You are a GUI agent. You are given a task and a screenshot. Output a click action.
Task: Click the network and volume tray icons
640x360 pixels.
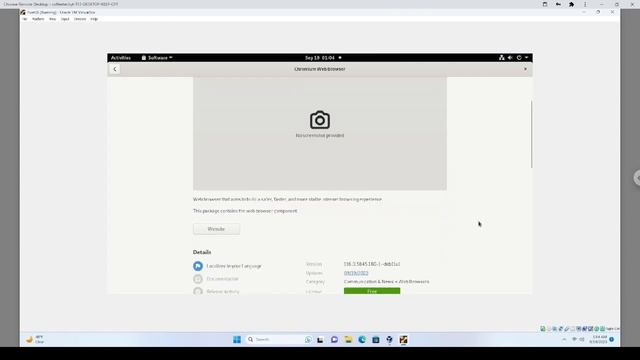click(x=578, y=340)
